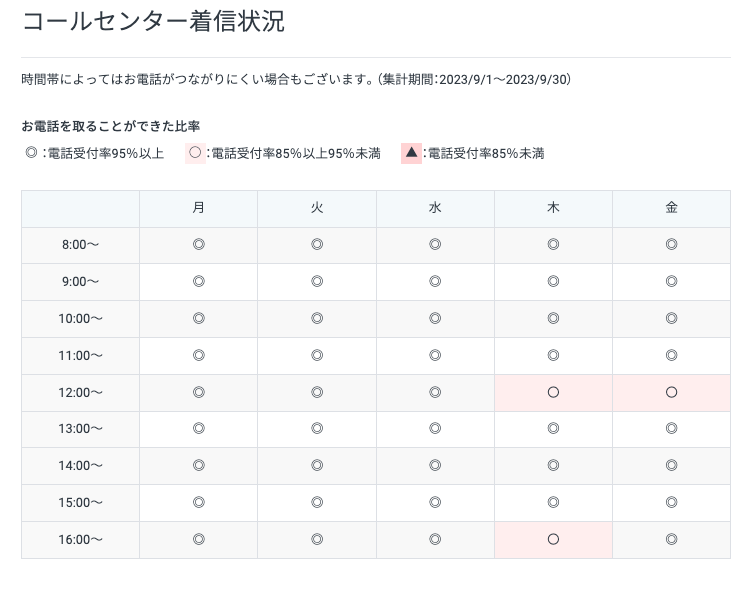Click the double circle legend symbol for 95%以上

pyautogui.click(x=31, y=153)
